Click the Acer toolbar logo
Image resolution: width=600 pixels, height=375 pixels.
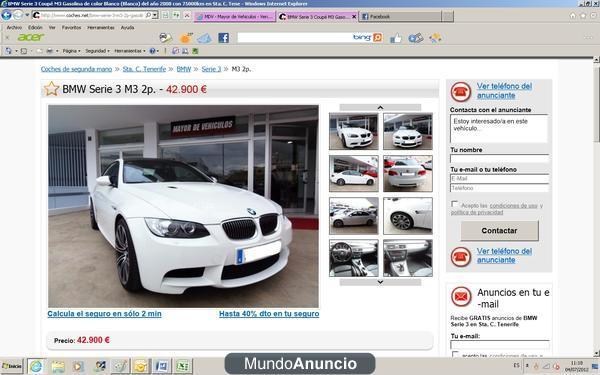pyautogui.click(x=31, y=38)
